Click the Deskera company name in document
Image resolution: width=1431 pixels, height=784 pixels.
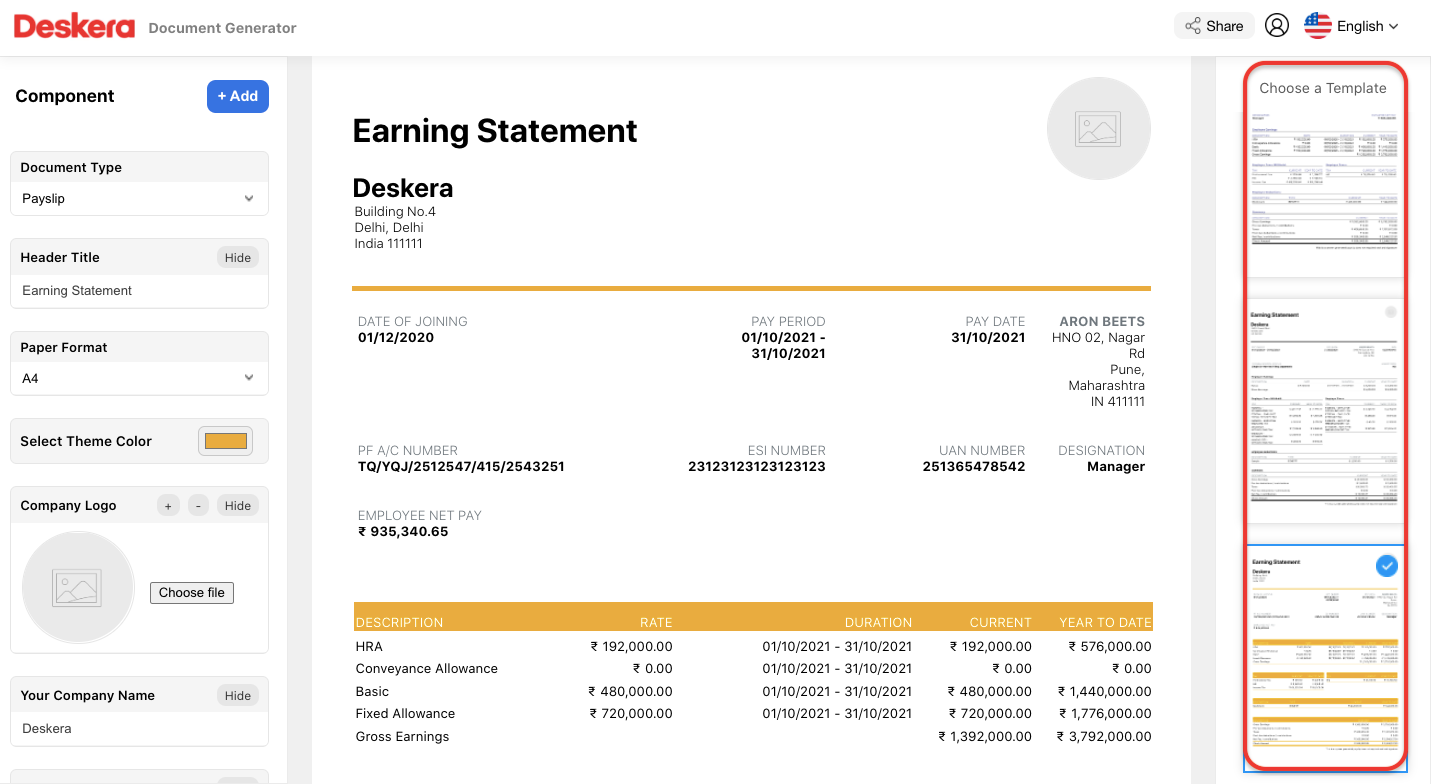pyautogui.click(x=403, y=188)
